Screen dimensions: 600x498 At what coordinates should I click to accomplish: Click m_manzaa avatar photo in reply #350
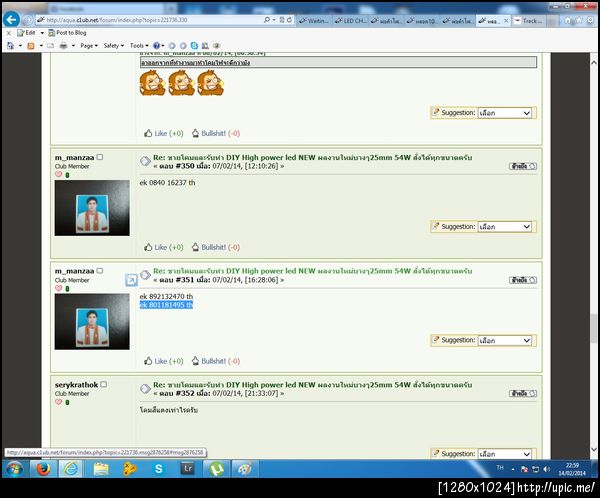click(92, 208)
